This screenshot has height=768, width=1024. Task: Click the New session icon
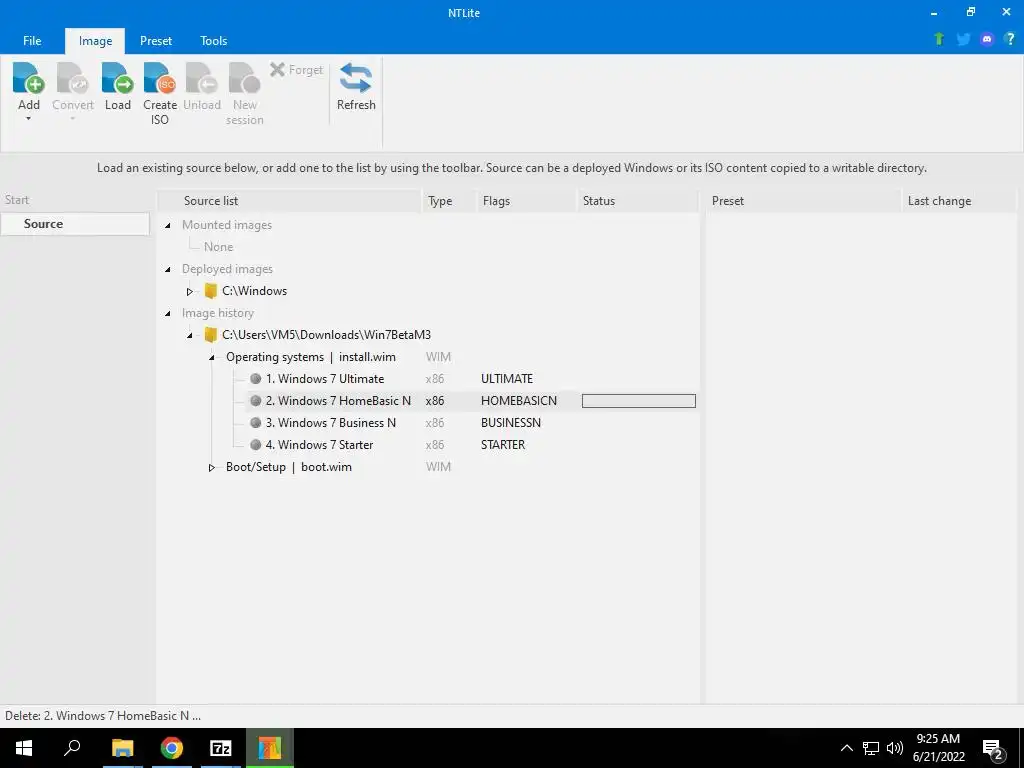click(x=245, y=78)
